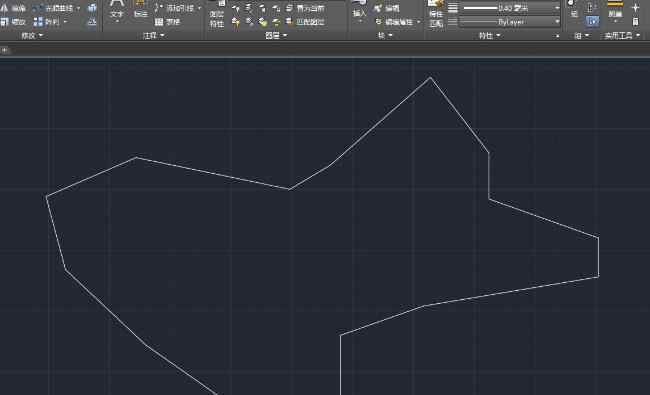Click the layer Isolate icon in Make Current row

(249, 8)
